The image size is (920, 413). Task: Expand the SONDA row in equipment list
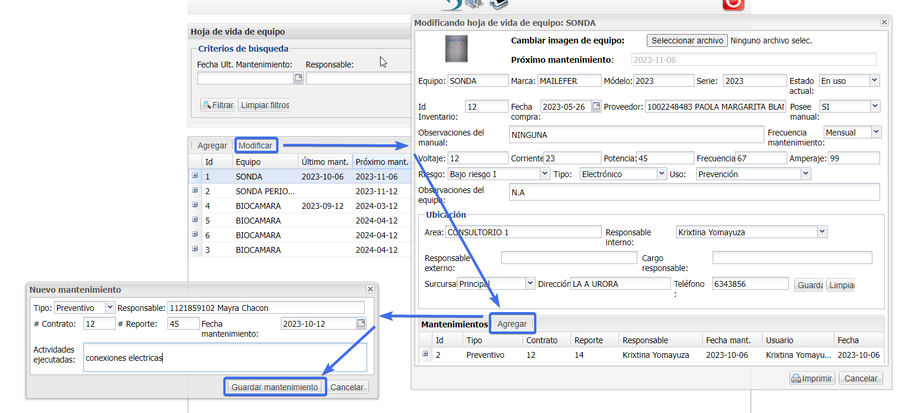tap(195, 176)
